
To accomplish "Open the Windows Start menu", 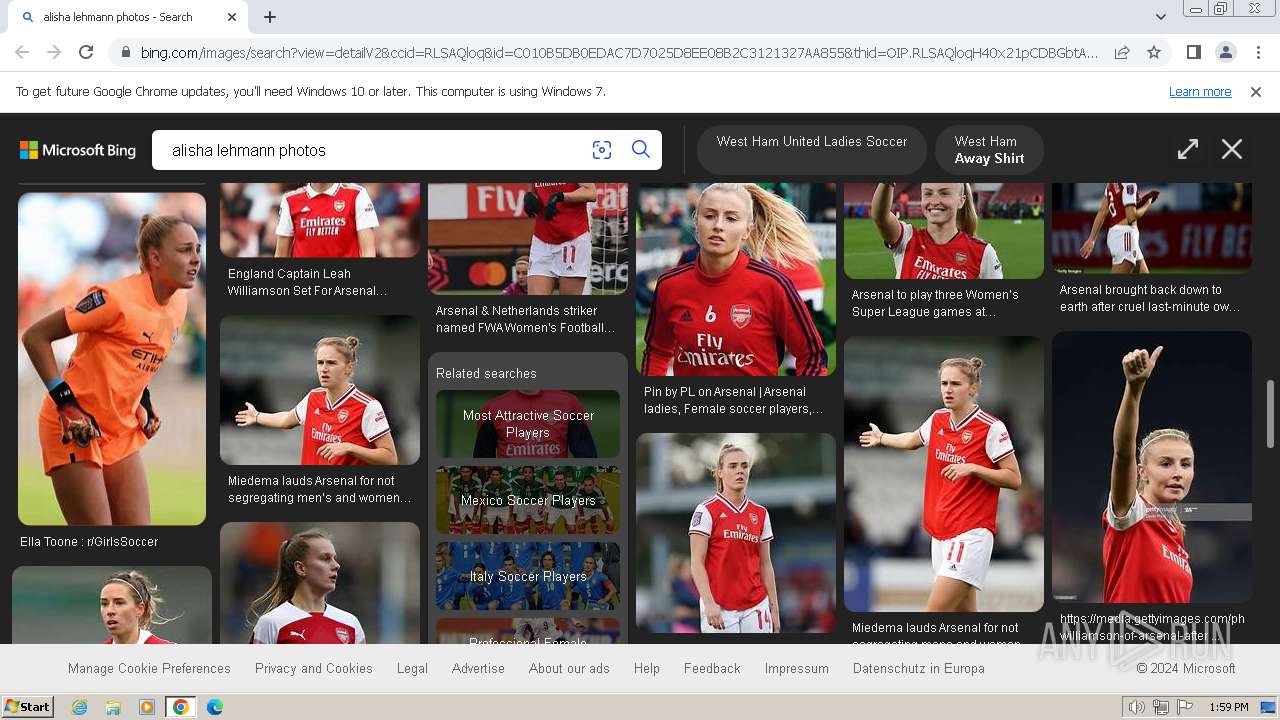I will [x=28, y=707].
